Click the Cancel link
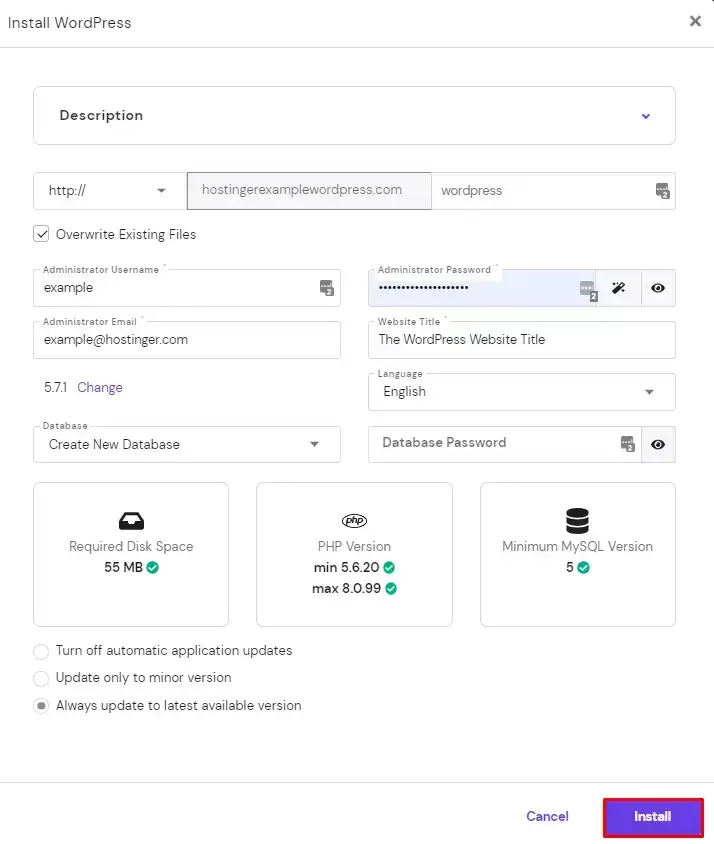 click(547, 816)
